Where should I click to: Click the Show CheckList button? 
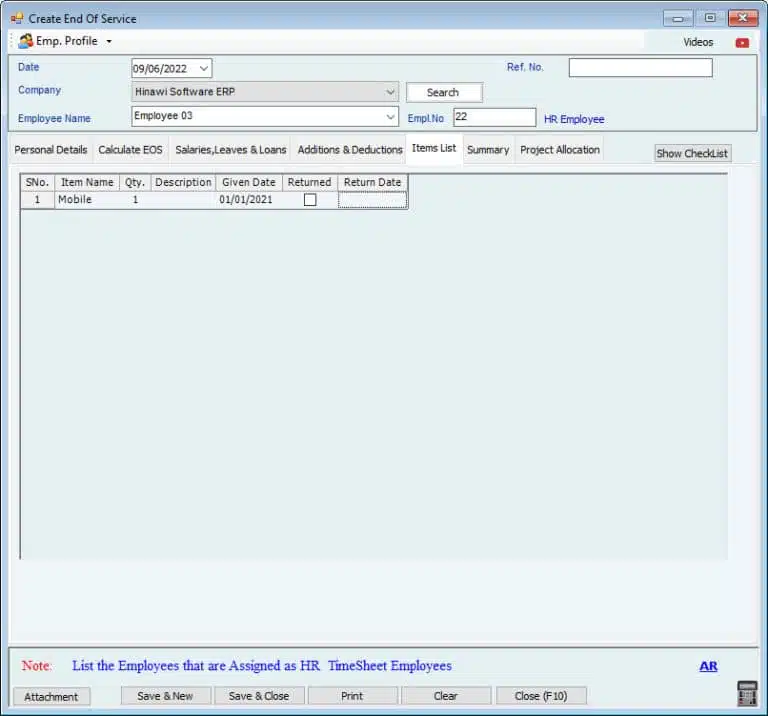692,153
